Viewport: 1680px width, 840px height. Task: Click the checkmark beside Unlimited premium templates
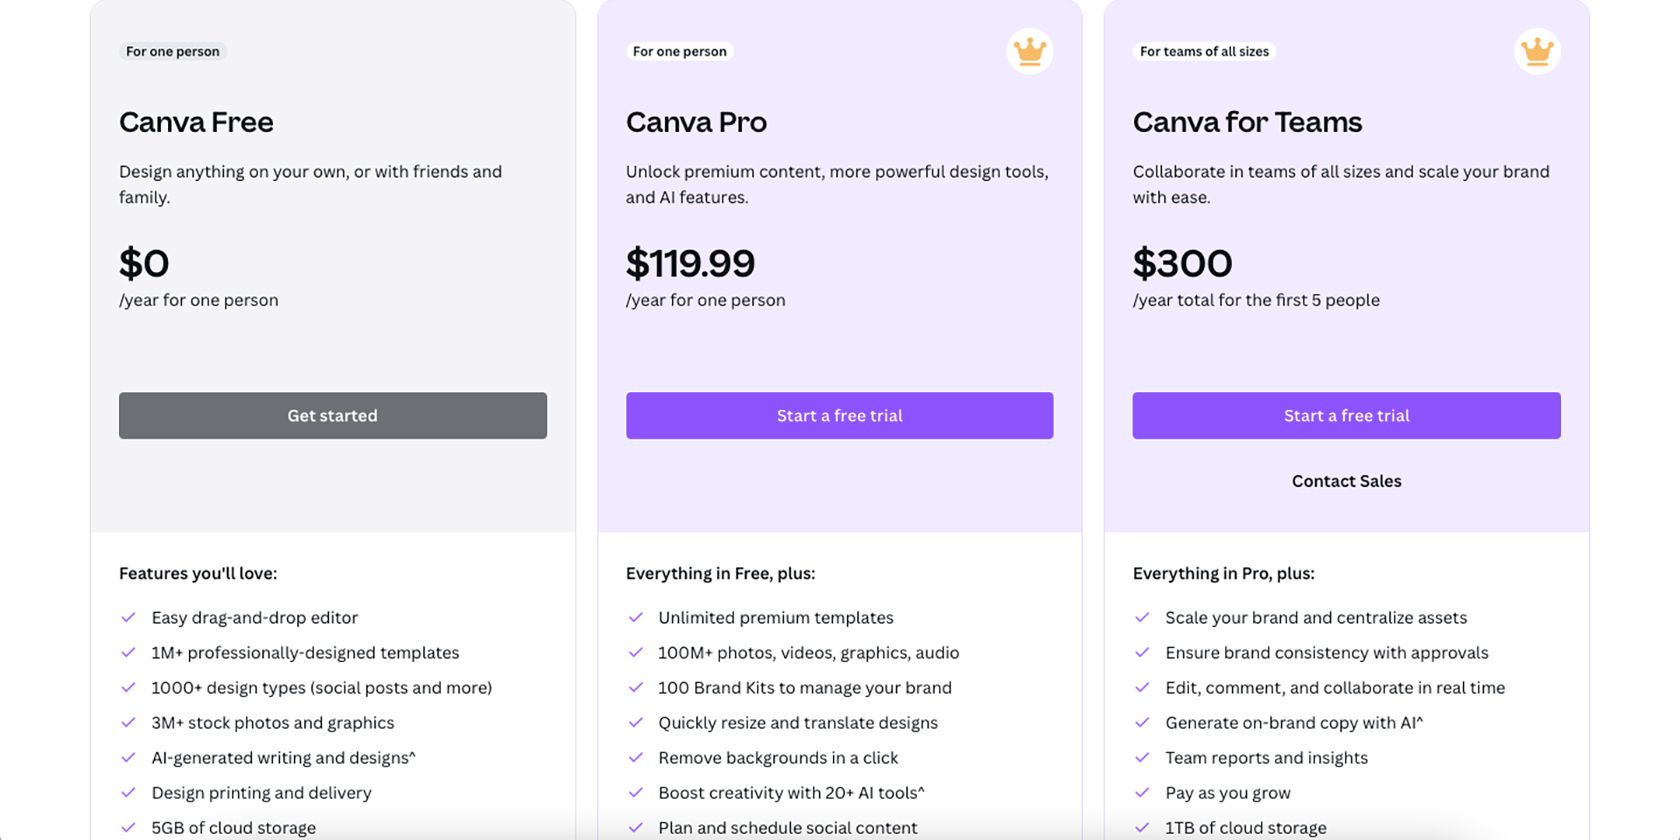[636, 618]
